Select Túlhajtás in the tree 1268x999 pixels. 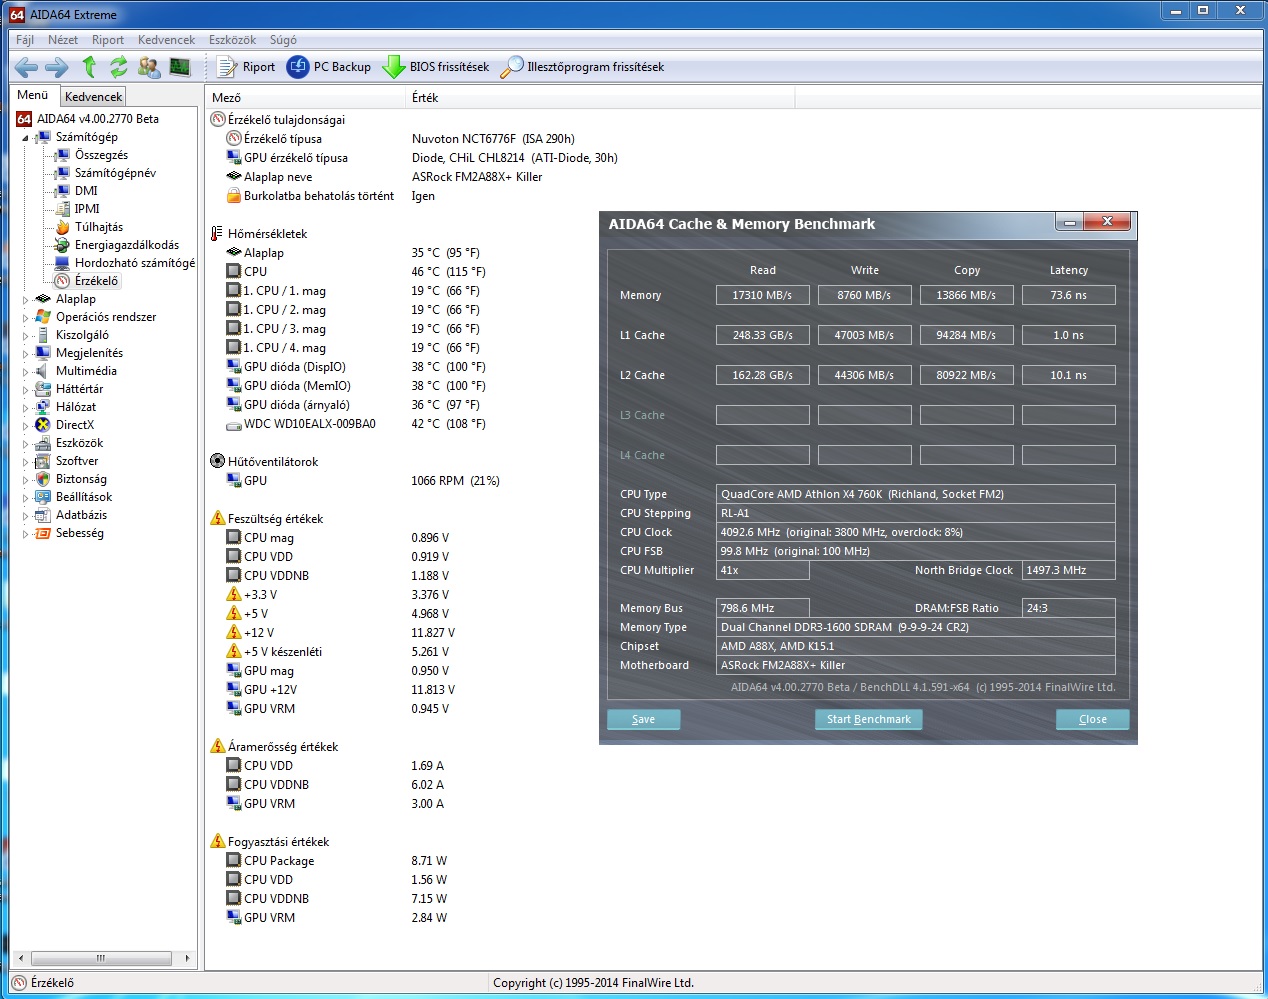tap(99, 227)
